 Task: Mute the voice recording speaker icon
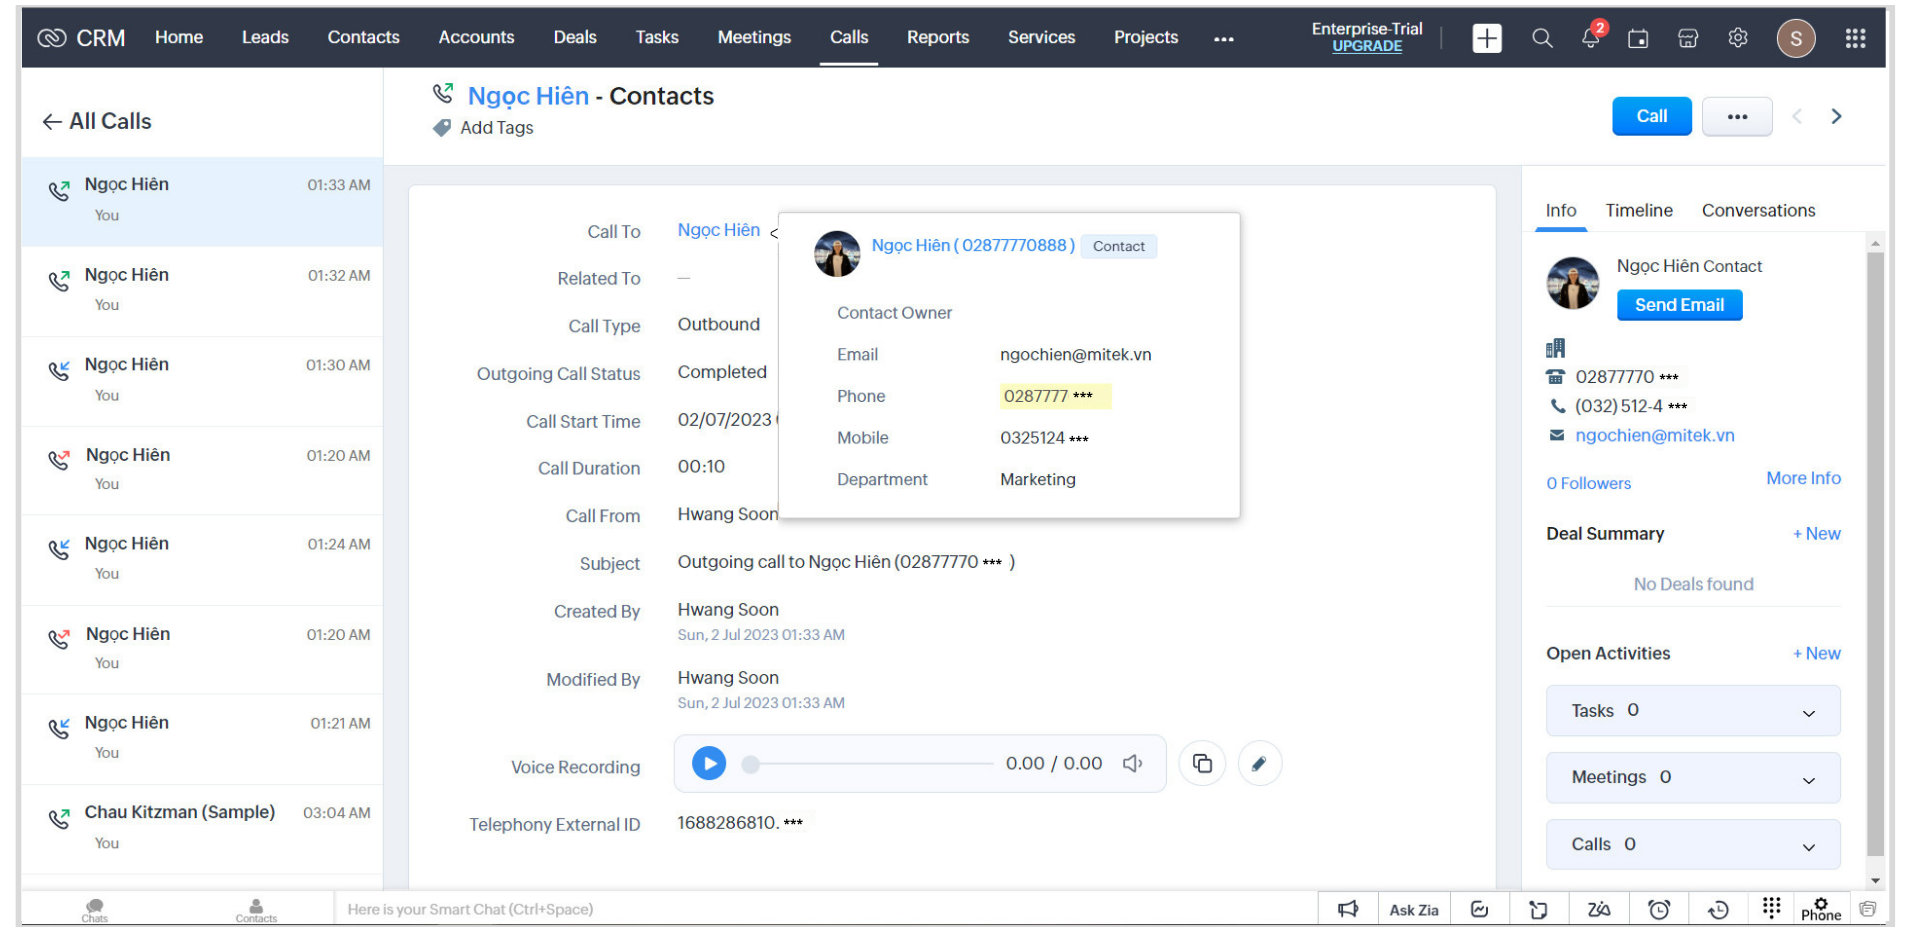point(1132,764)
